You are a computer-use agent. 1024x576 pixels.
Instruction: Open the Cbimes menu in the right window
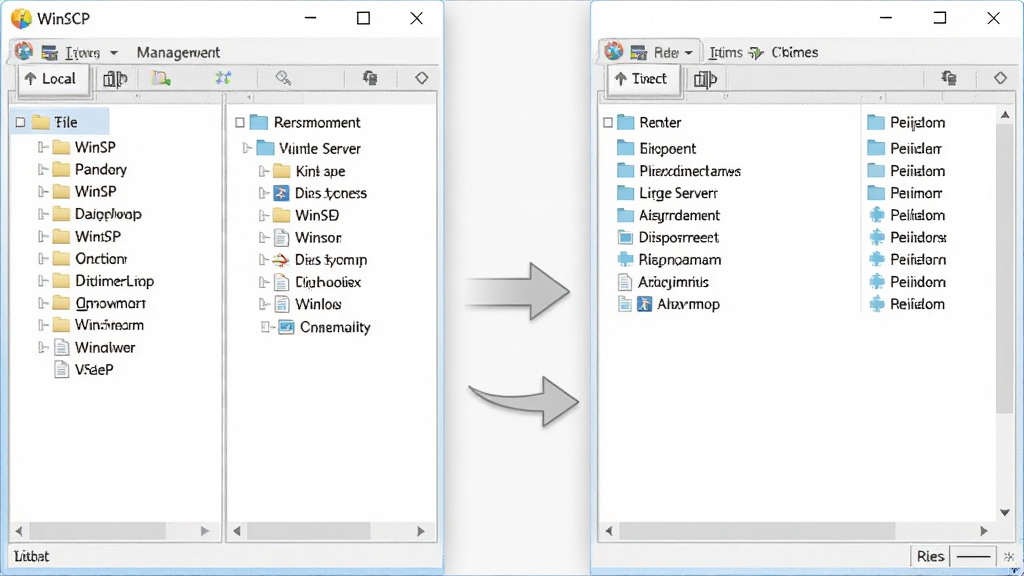point(795,52)
